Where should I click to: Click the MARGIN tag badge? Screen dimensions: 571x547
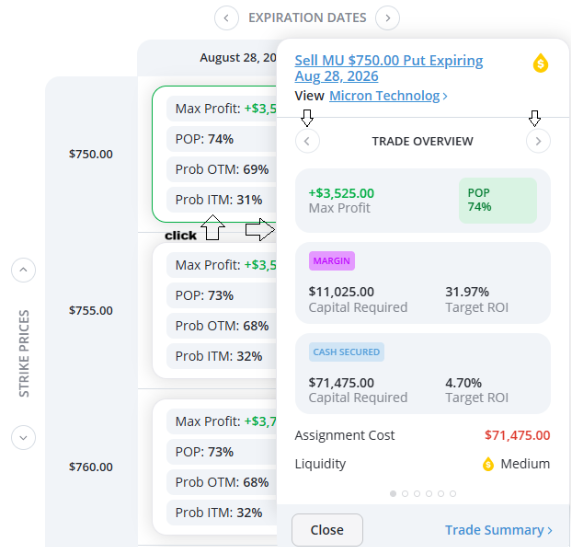point(332,261)
